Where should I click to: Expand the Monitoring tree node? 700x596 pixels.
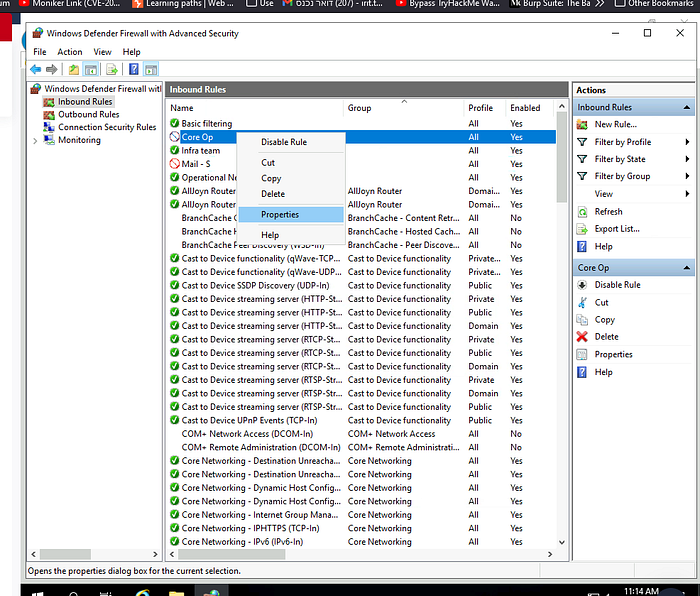coord(35,141)
